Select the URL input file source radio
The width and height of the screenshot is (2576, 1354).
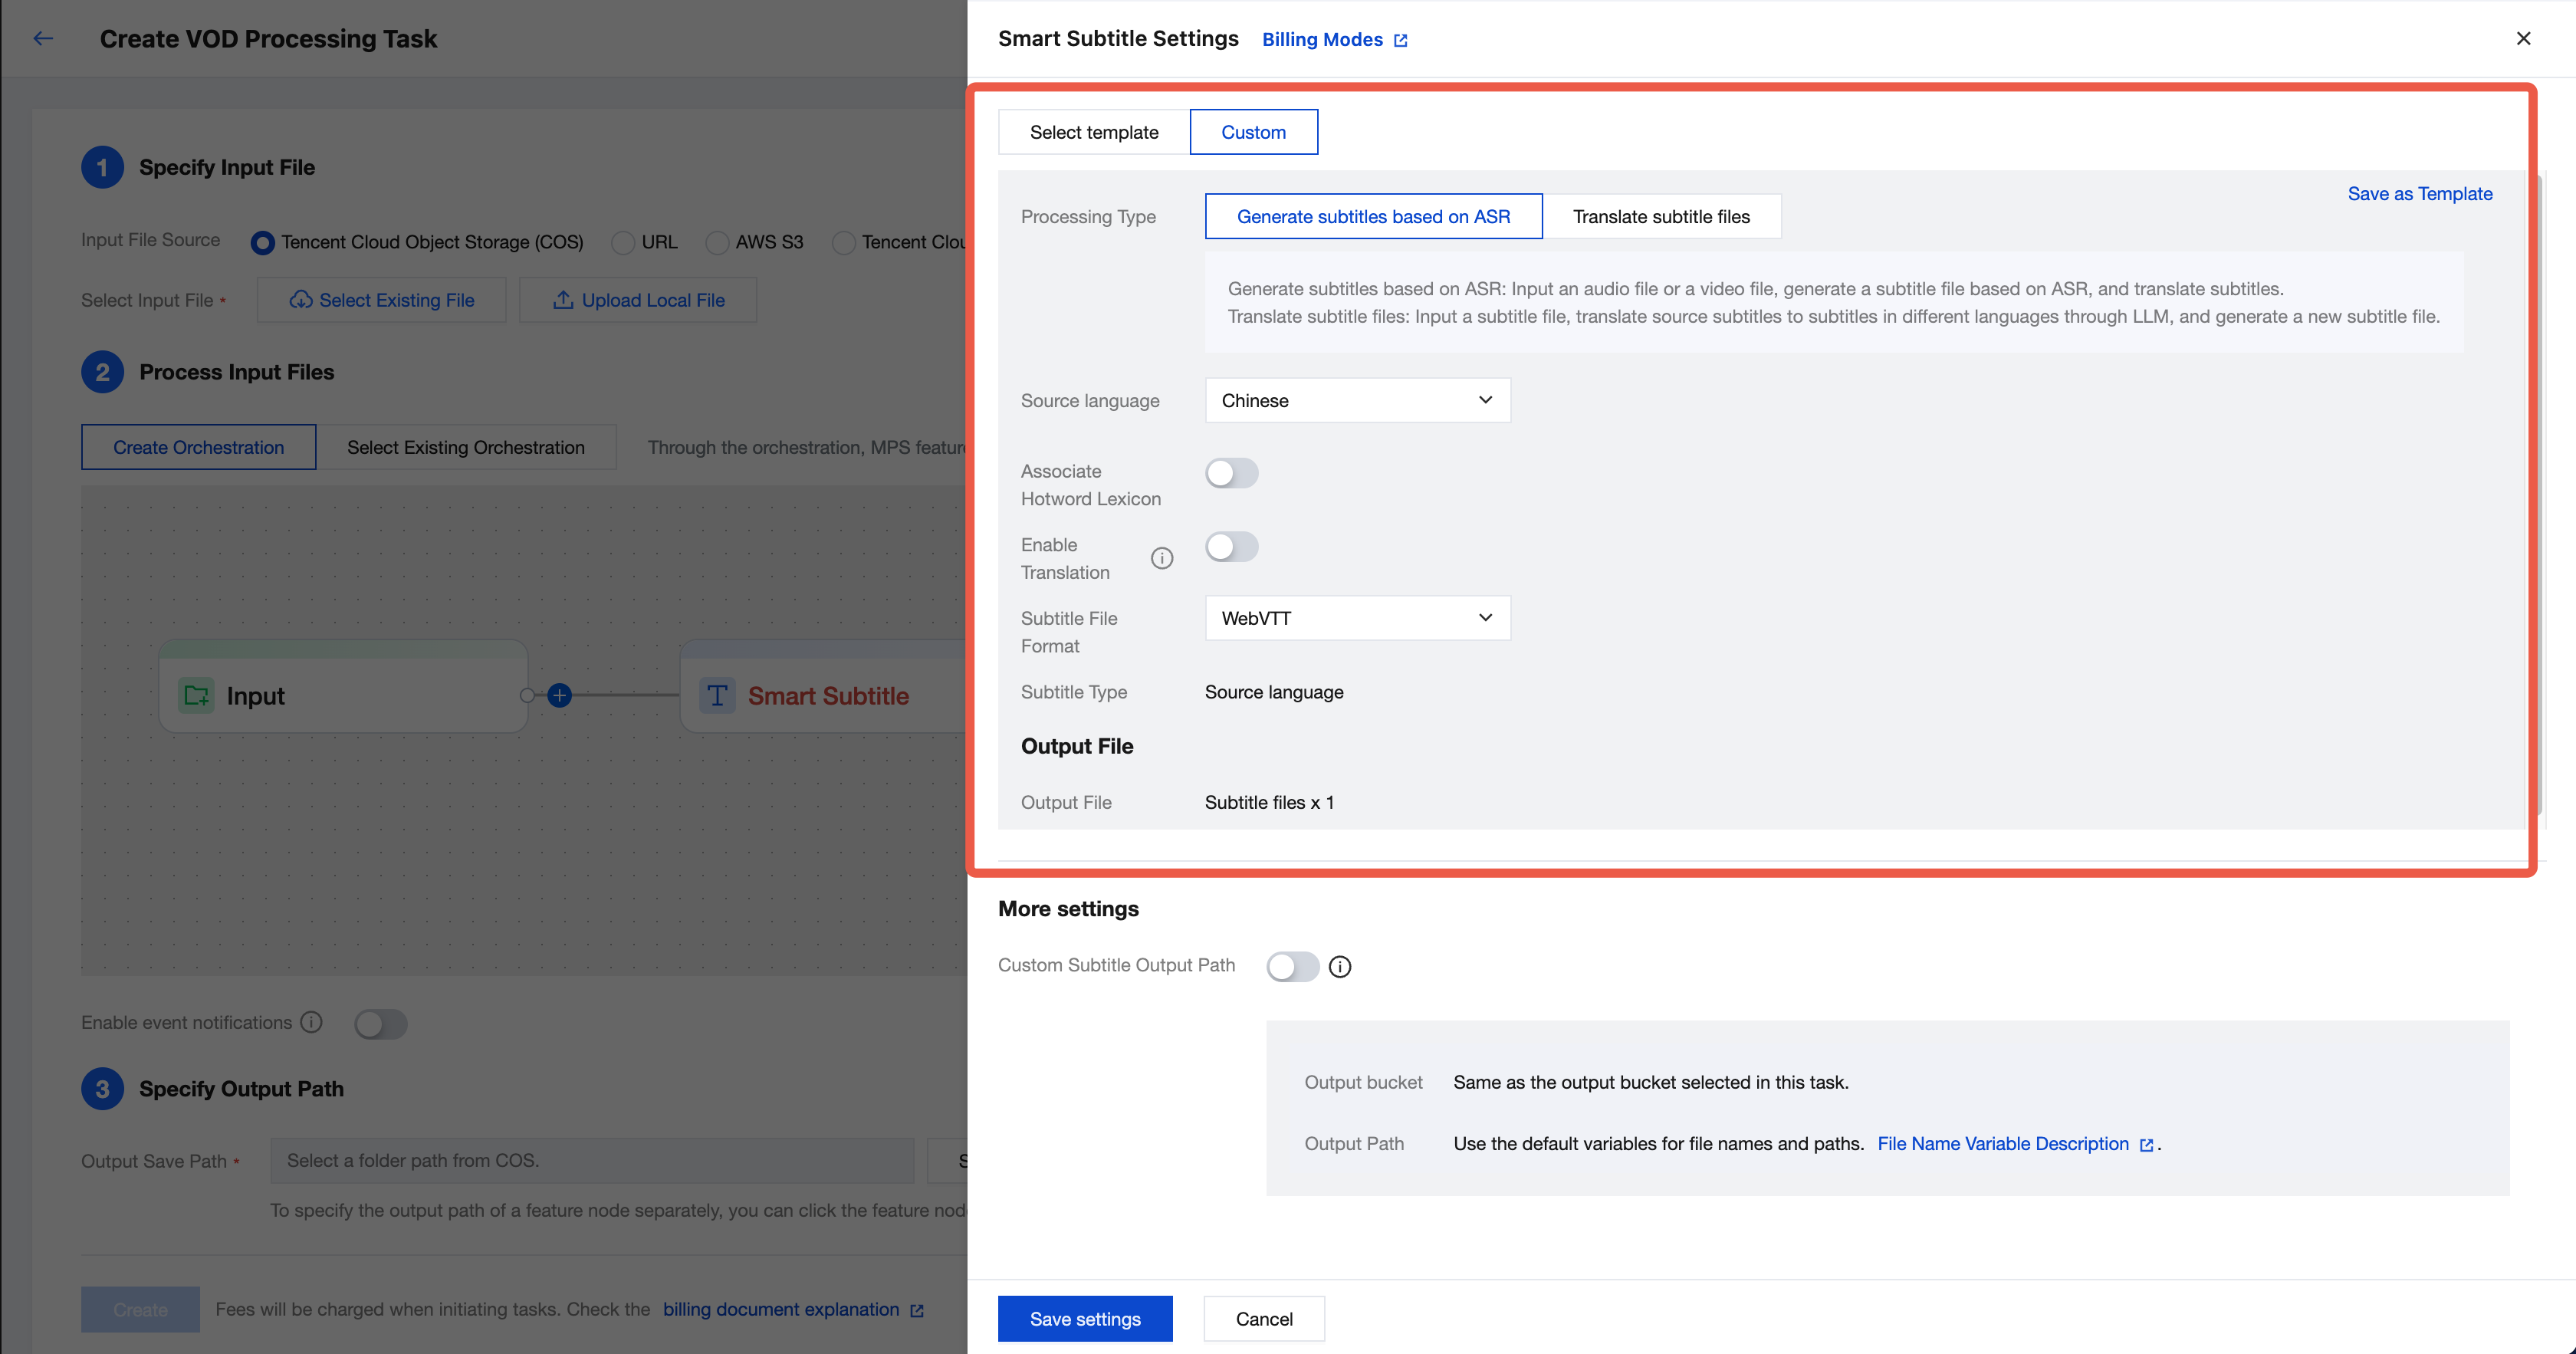(623, 242)
